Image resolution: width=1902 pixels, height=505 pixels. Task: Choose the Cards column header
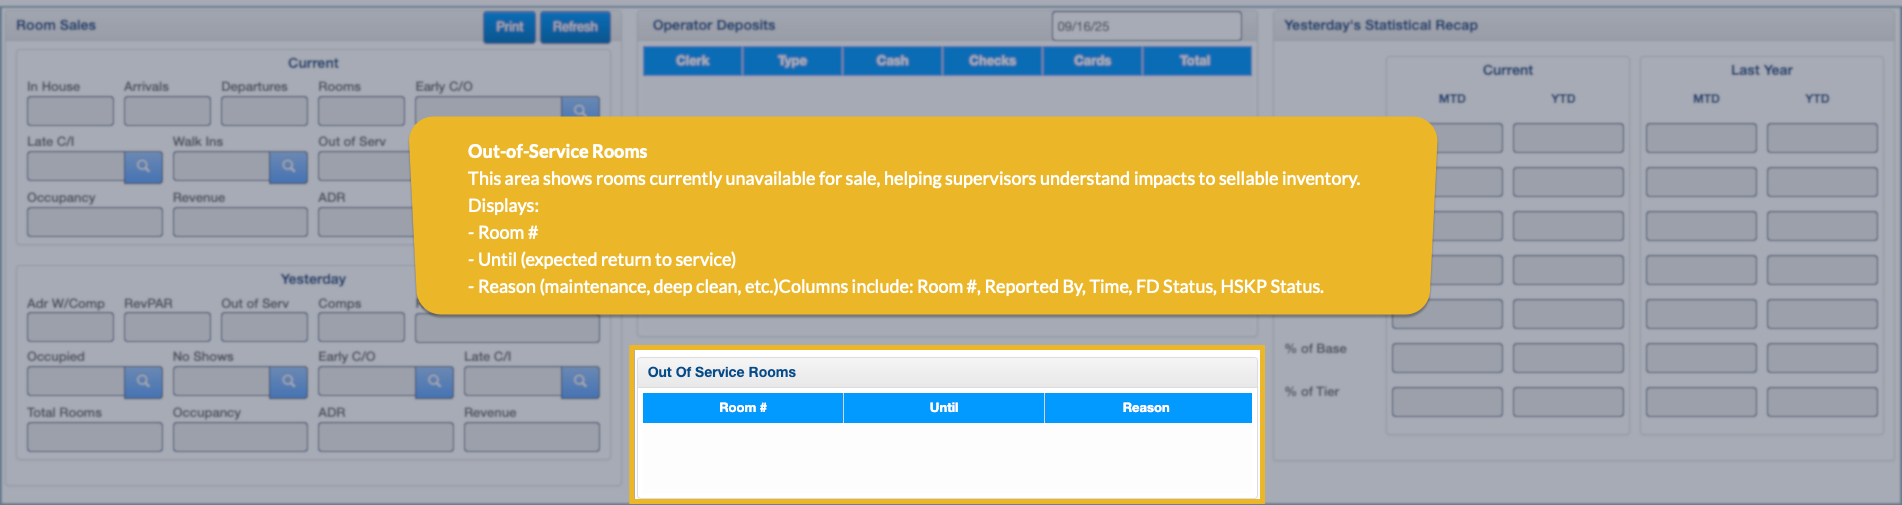[1092, 61]
